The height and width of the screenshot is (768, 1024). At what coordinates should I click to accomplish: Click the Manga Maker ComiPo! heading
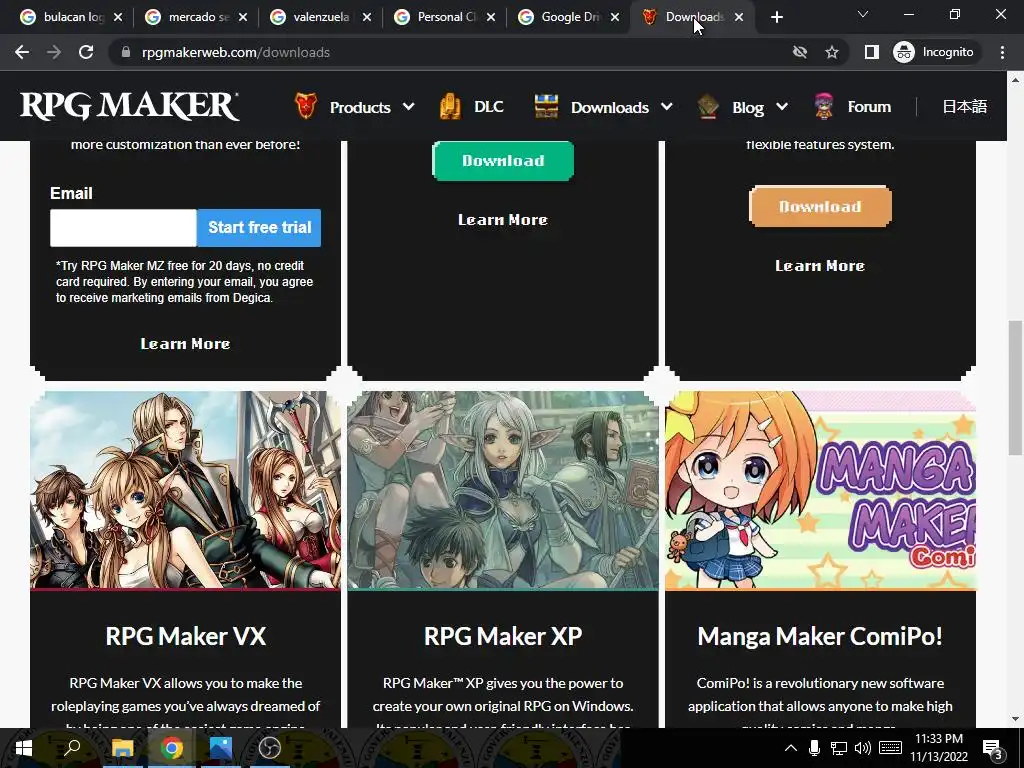pos(820,636)
